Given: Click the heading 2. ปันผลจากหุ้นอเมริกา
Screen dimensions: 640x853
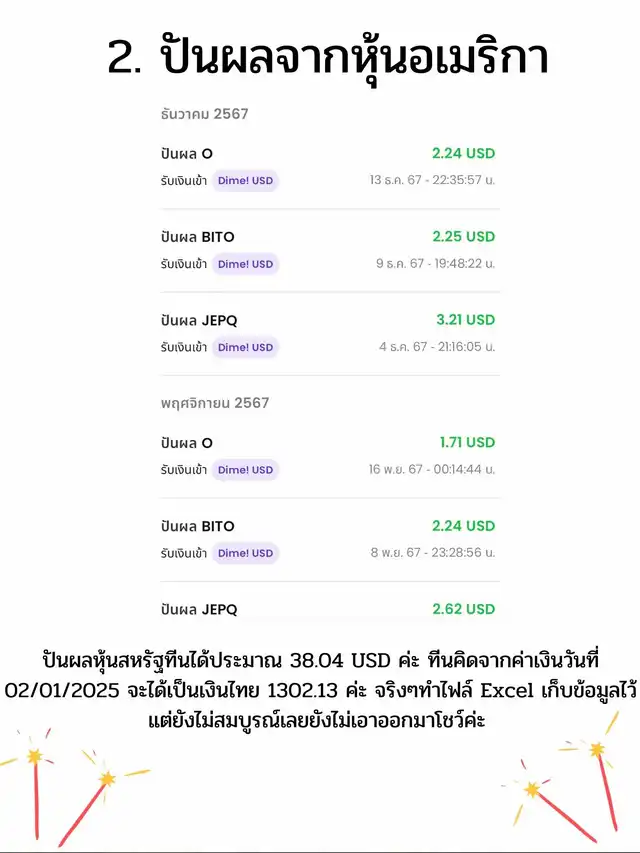Looking at the screenshot, I should (x=328, y=58).
